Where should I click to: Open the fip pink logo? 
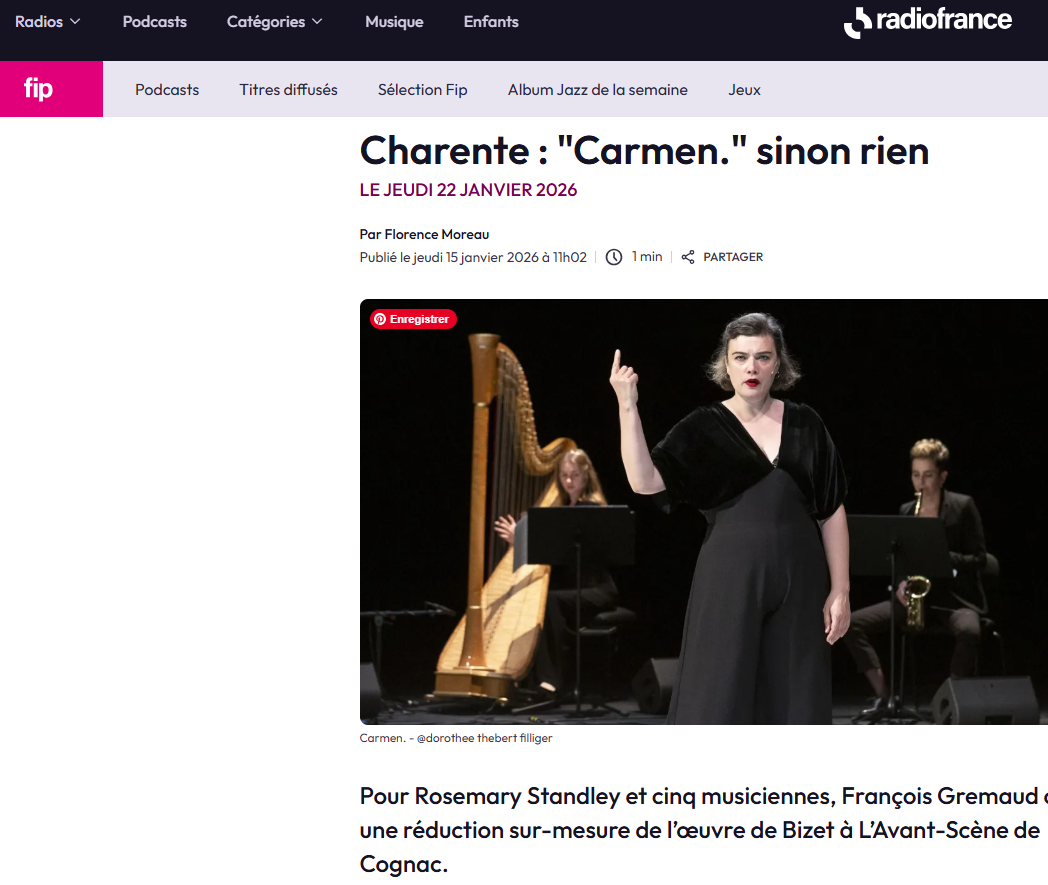[51, 89]
